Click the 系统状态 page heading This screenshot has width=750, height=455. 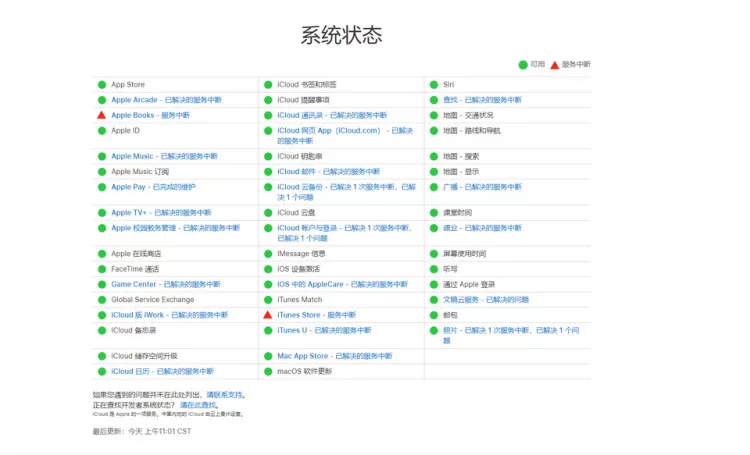(x=342, y=35)
